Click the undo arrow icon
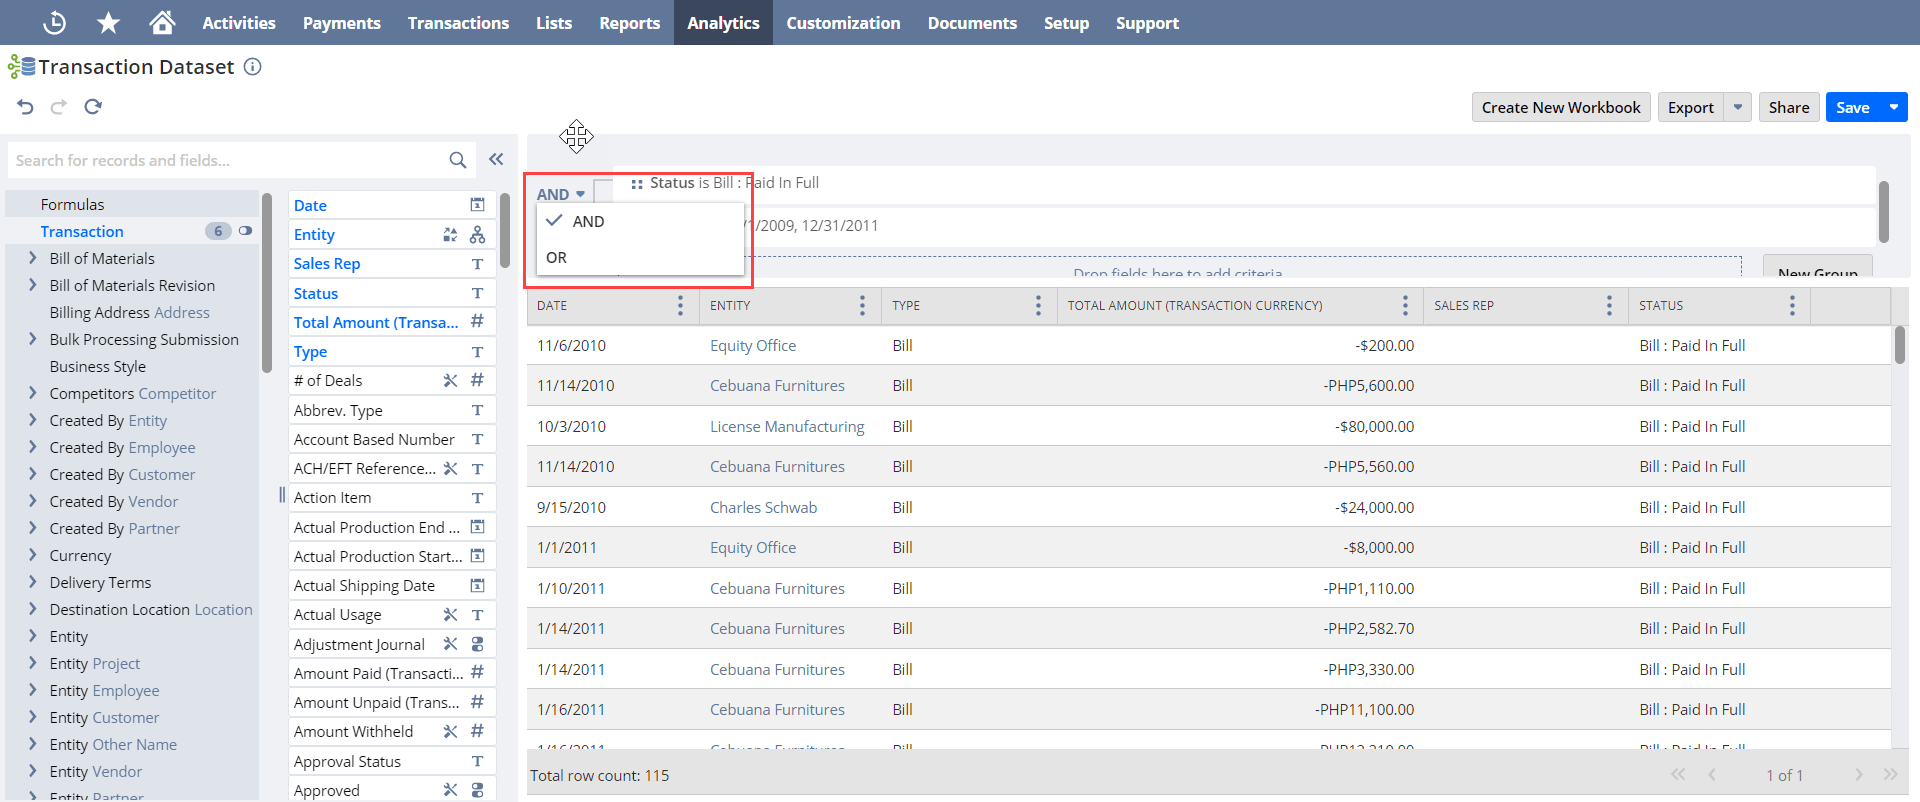Screen dimensions: 1920x802 [26, 106]
